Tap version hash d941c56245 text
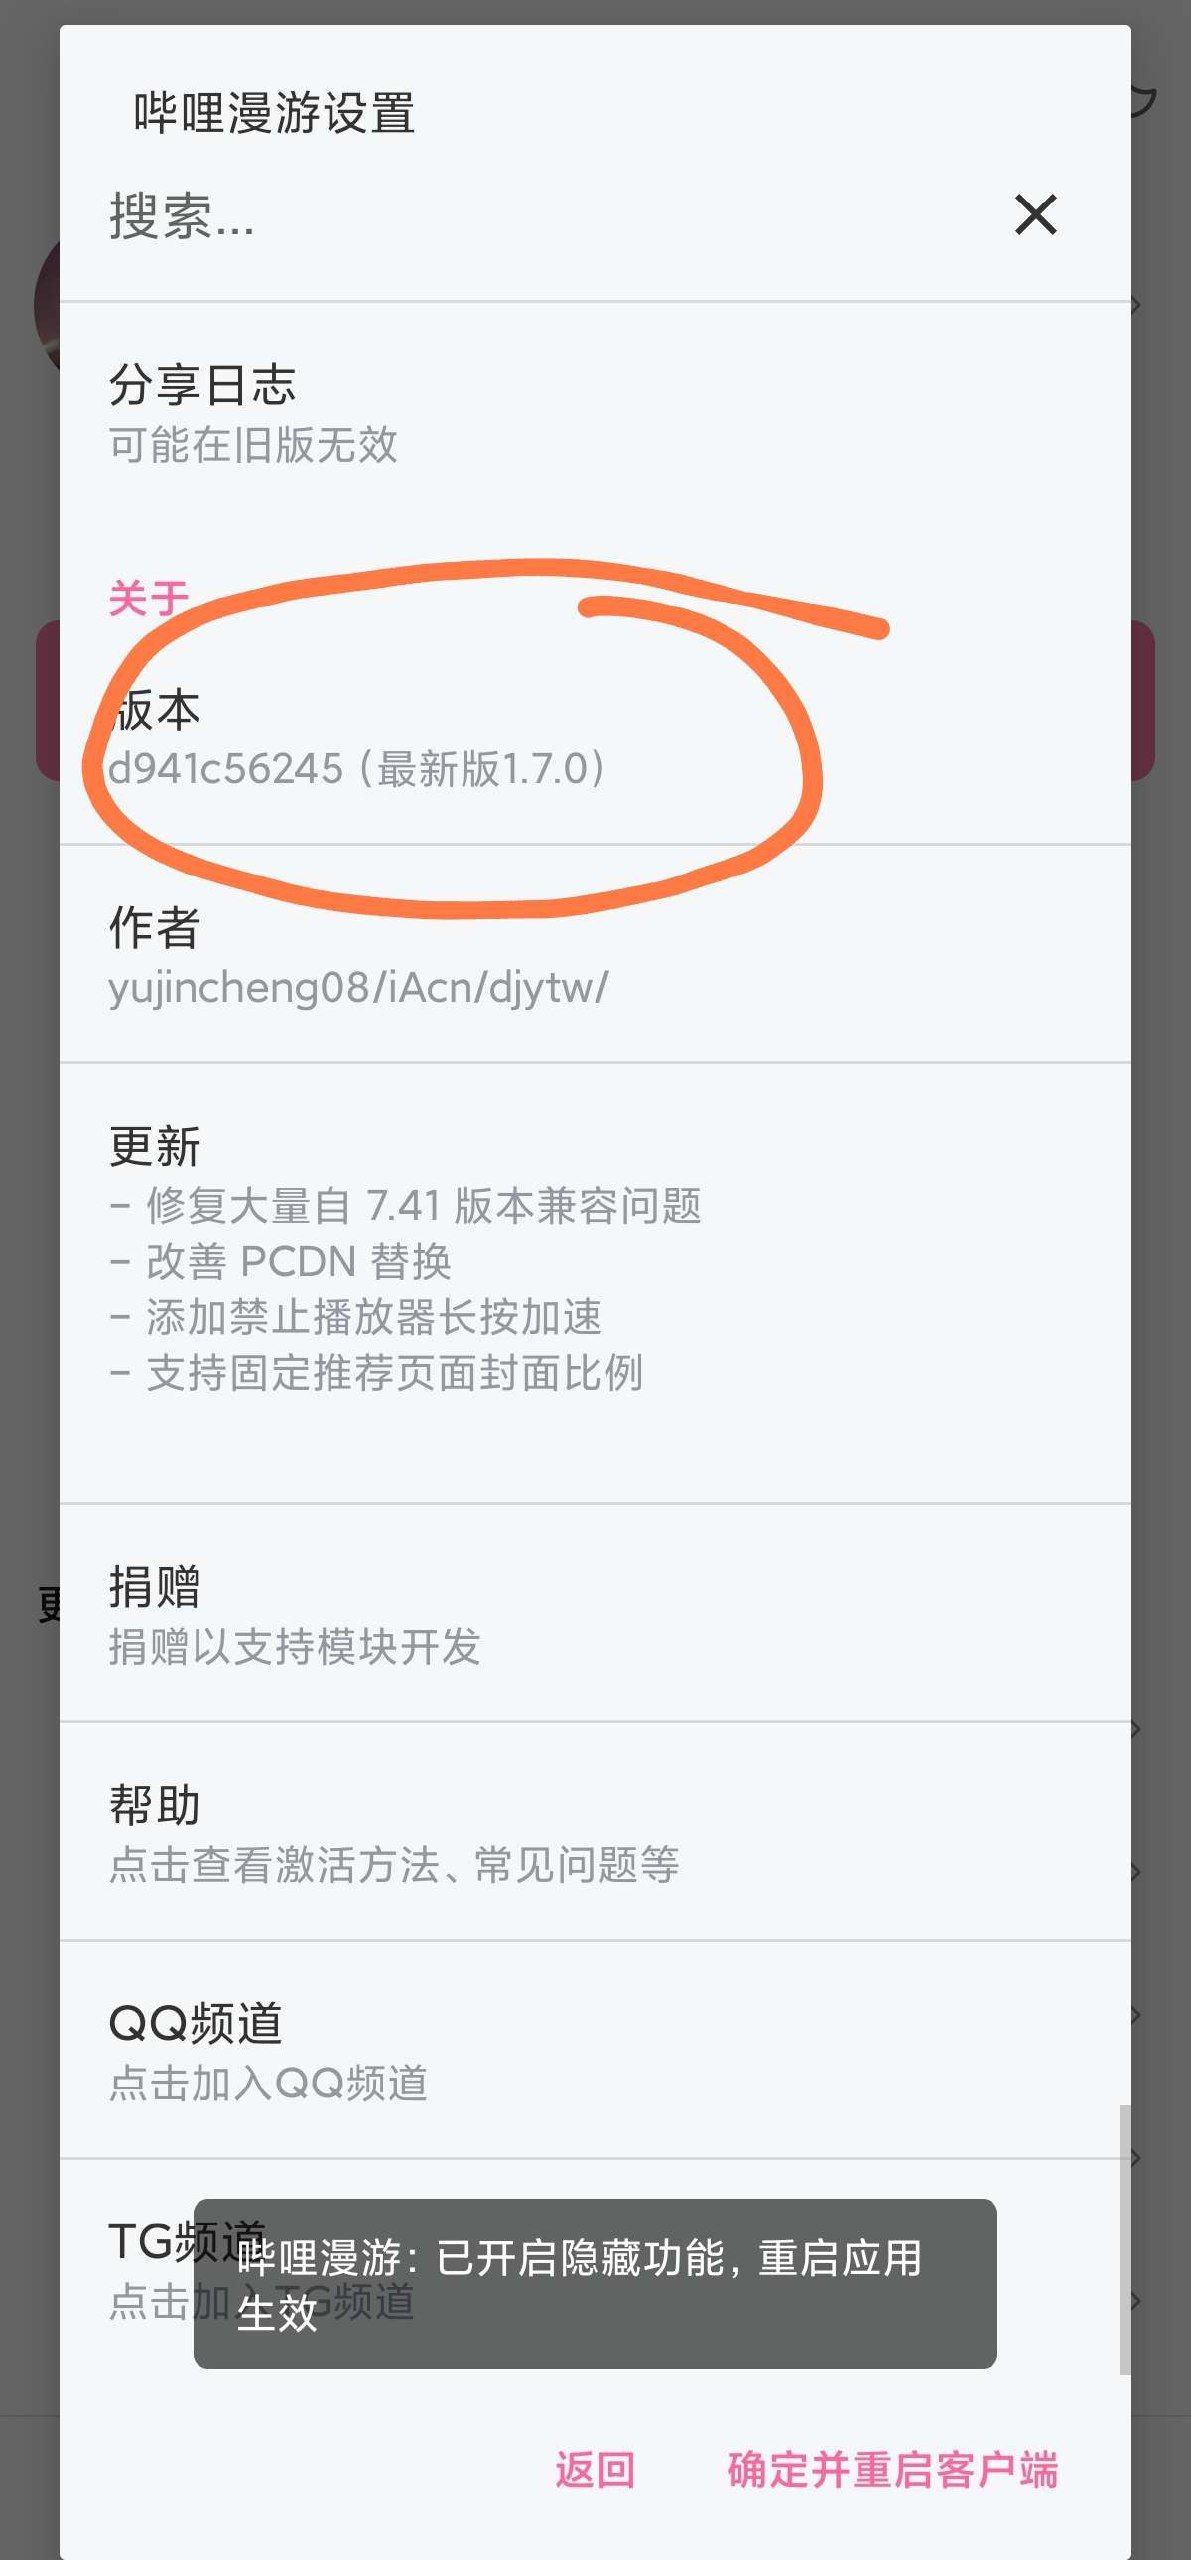1191x2560 pixels. (x=225, y=769)
